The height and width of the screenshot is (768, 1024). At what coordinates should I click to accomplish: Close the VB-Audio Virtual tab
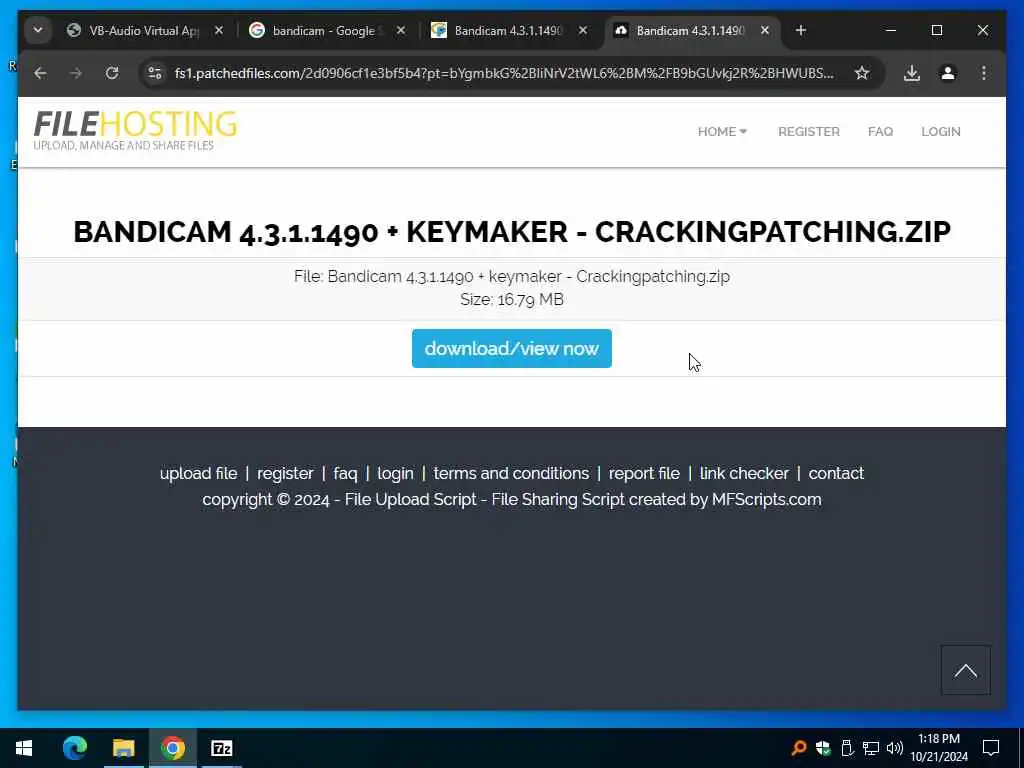pos(219,31)
